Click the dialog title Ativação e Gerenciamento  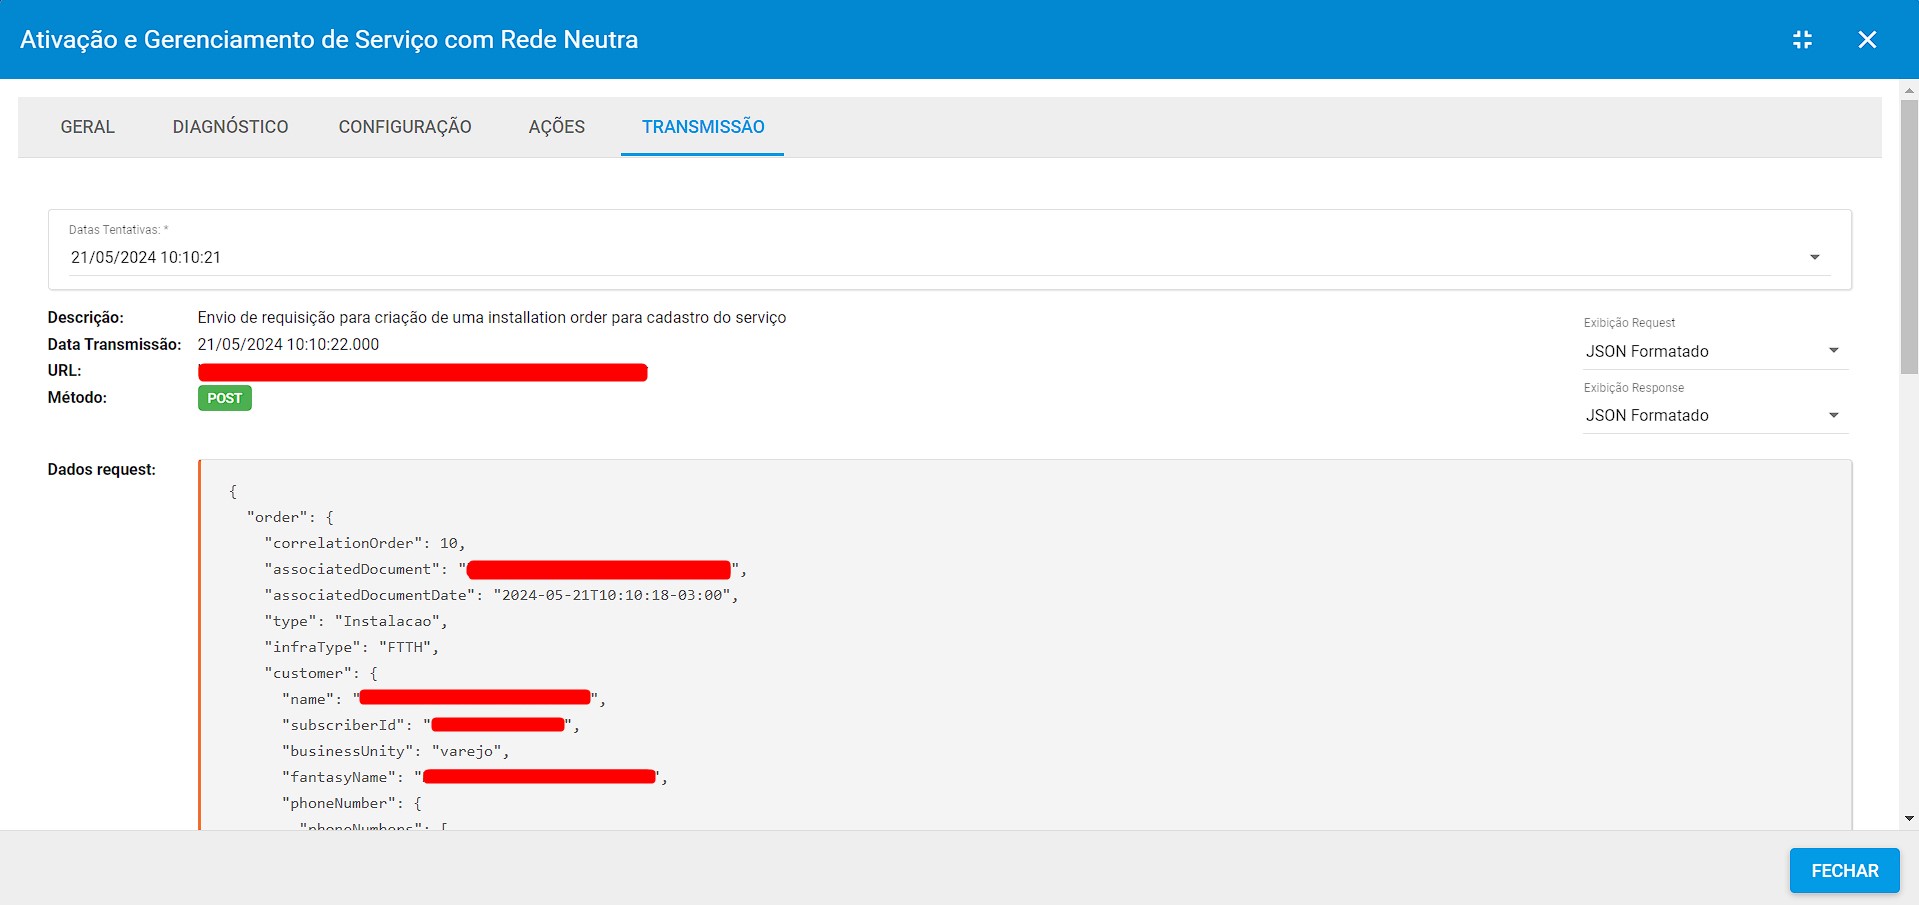pos(329,40)
